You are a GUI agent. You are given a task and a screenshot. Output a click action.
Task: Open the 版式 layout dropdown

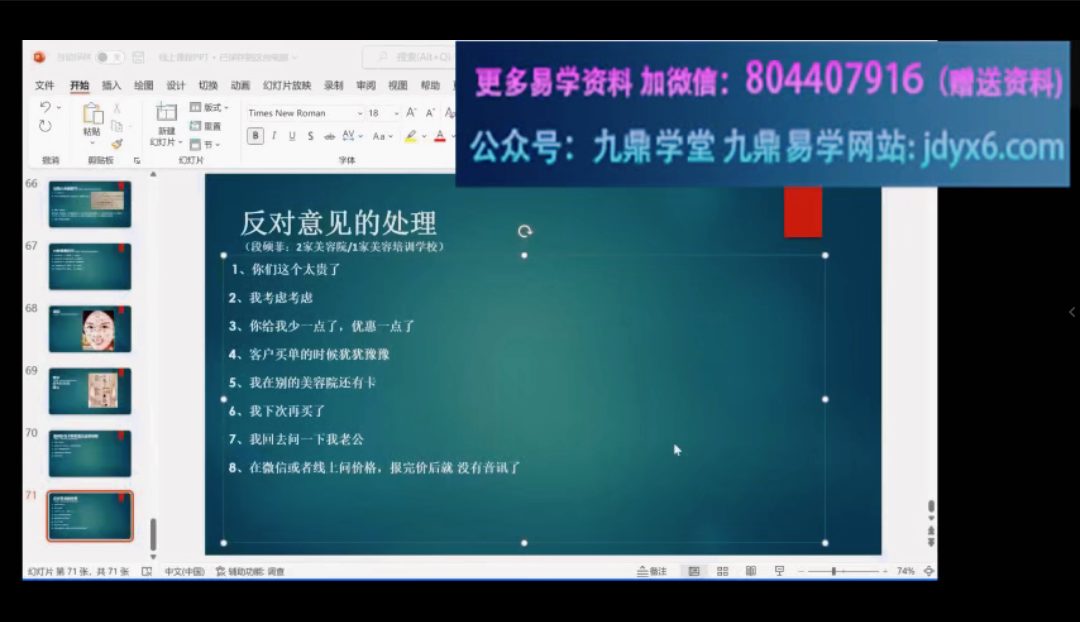click(209, 107)
